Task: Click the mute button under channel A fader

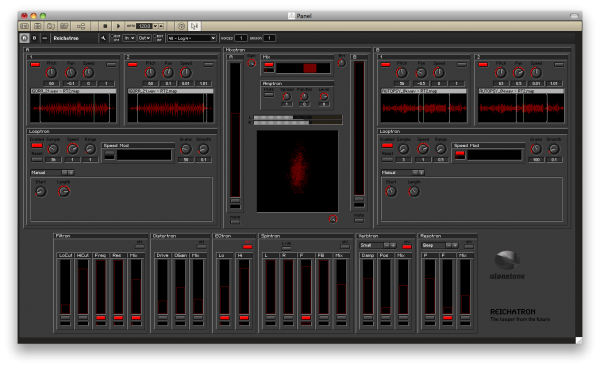Action: pyautogui.click(x=235, y=221)
